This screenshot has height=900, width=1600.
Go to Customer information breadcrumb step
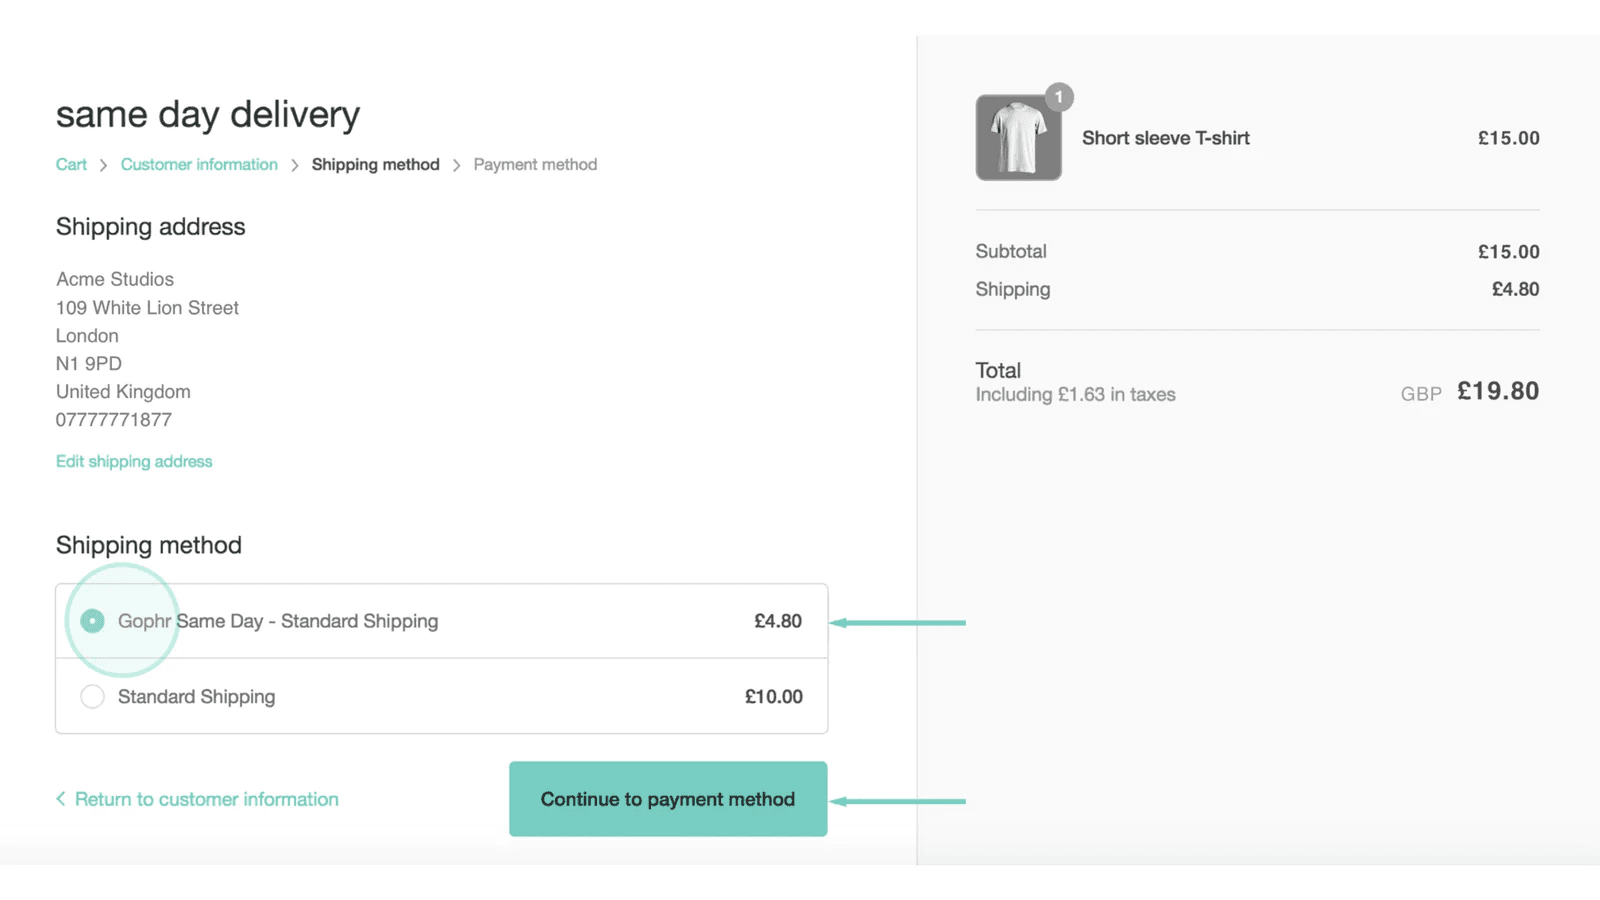pyautogui.click(x=199, y=164)
